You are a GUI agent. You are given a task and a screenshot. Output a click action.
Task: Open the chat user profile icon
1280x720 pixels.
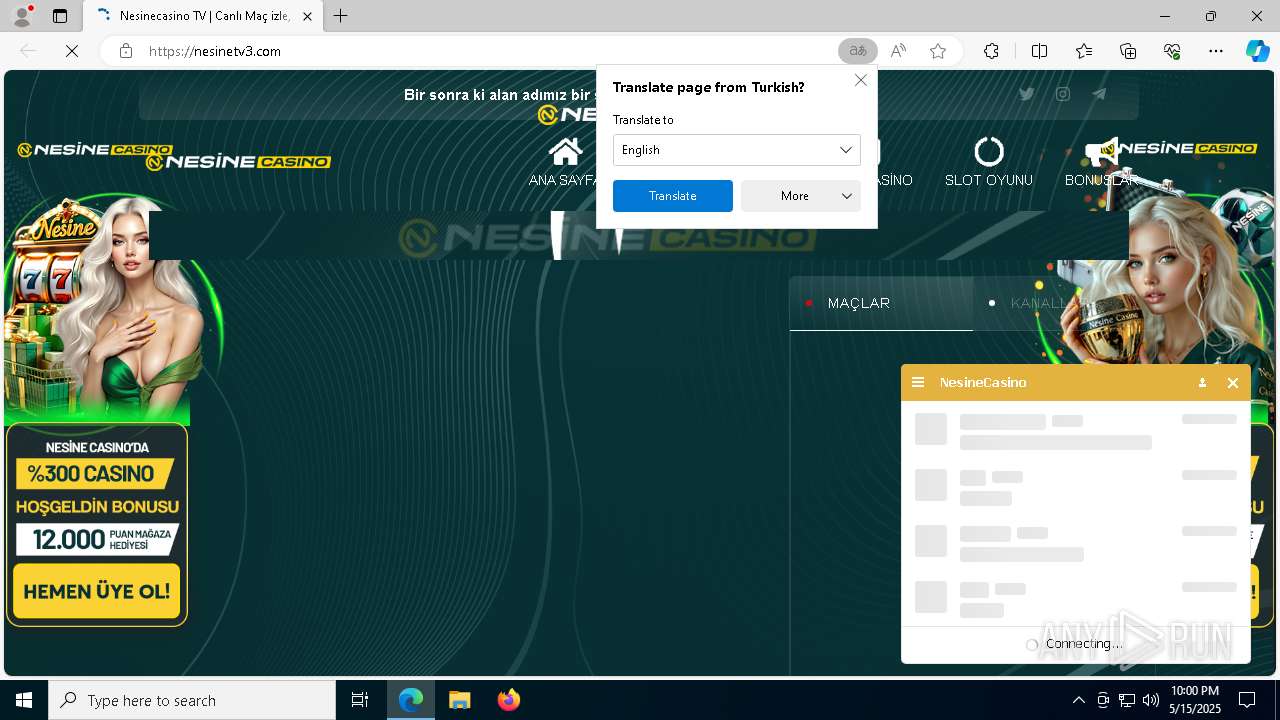[1202, 383]
